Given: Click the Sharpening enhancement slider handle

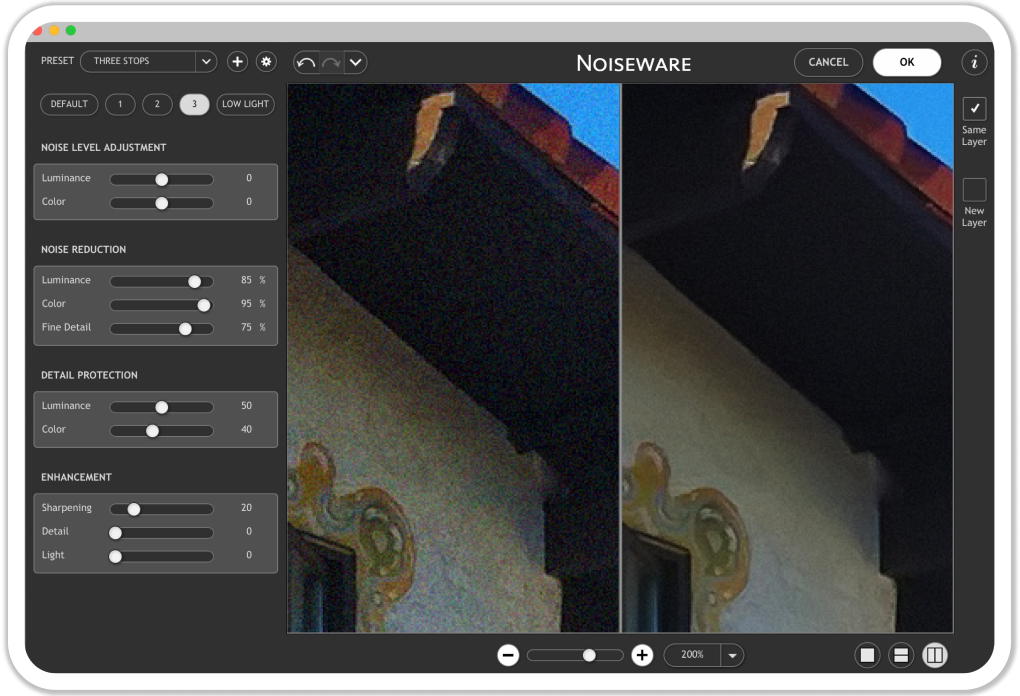Looking at the screenshot, I should (133, 508).
